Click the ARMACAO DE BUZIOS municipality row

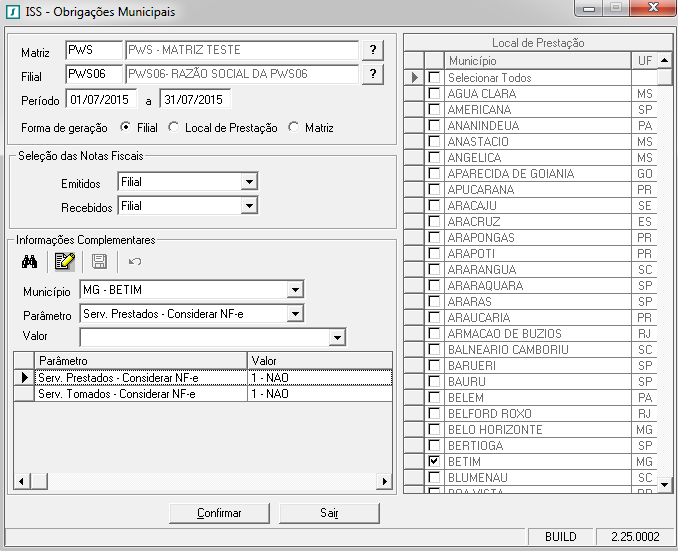coord(531,333)
